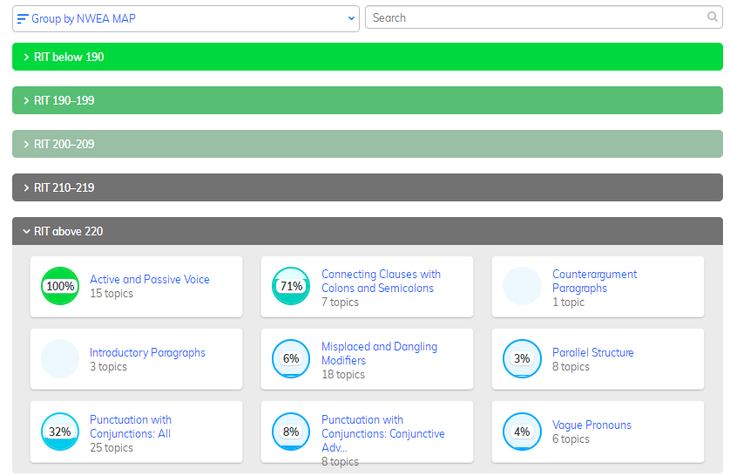Open the Vague Pronouns topic link
Image resolution: width=730 pixels, height=476 pixels.
[x=592, y=425]
